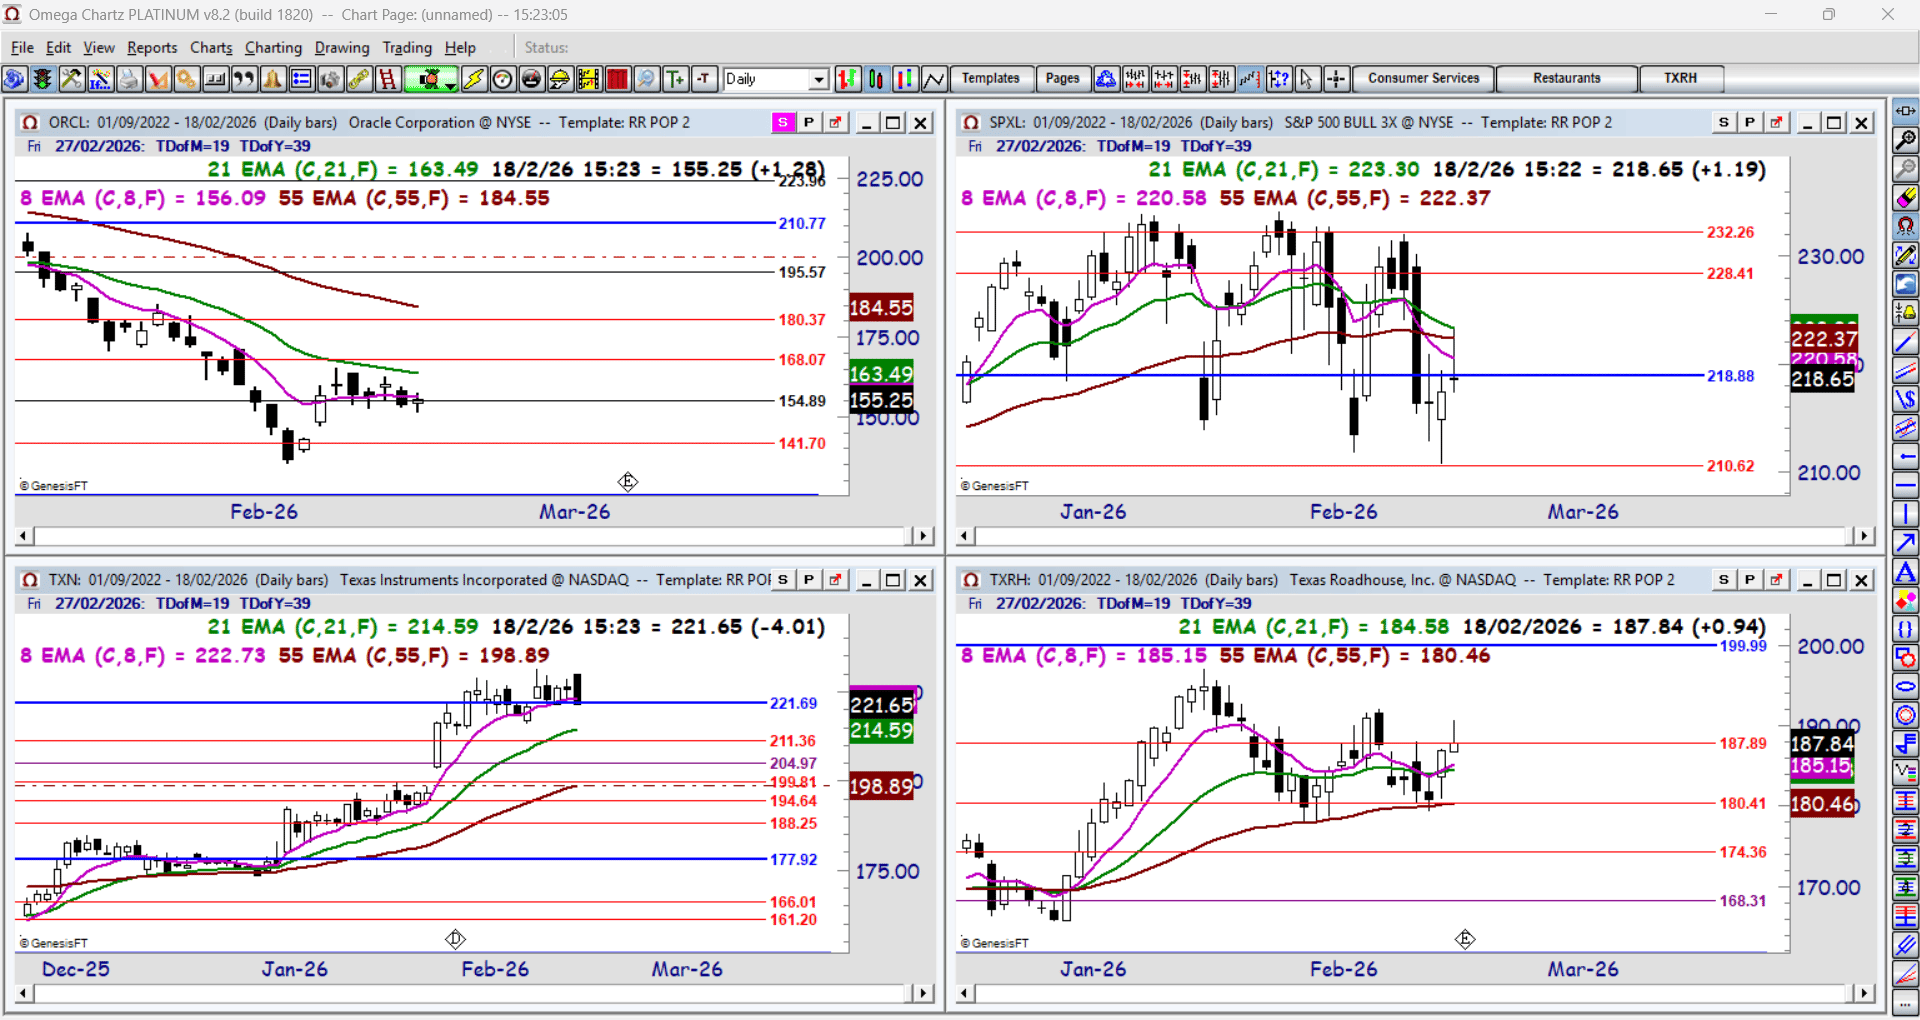The width and height of the screenshot is (1920, 1020).
Task: Switch to colored bar chart style
Action: 906,79
